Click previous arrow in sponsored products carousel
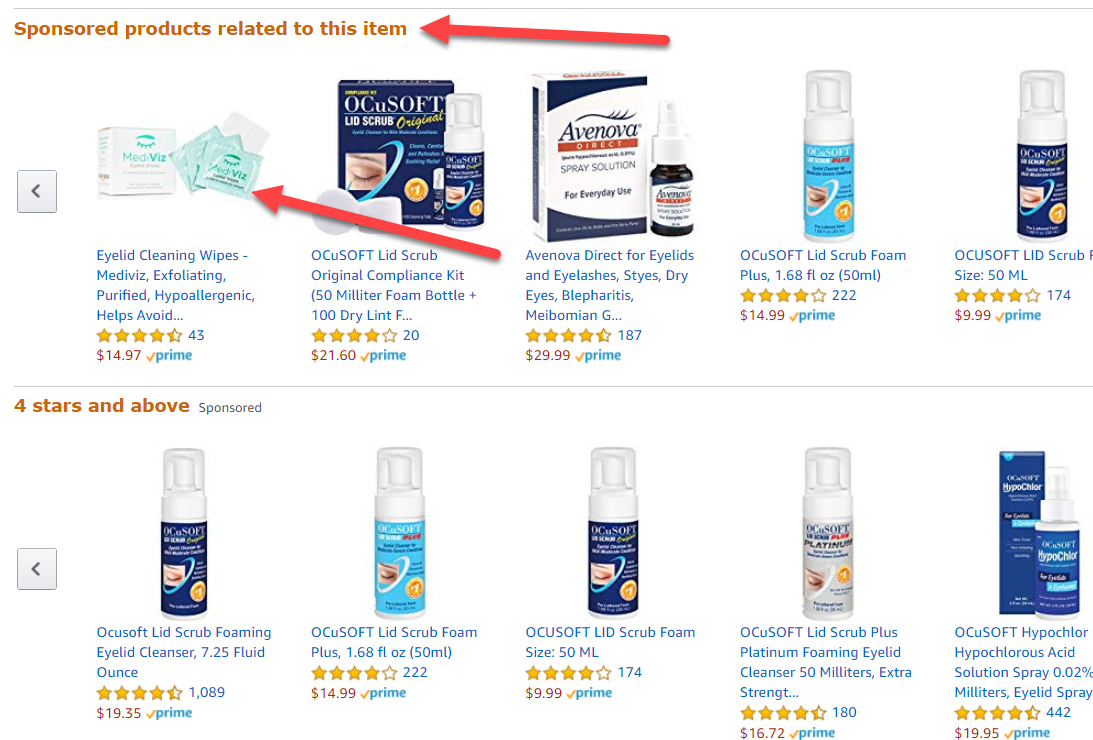This screenshot has width=1093, height=740. click(37, 191)
